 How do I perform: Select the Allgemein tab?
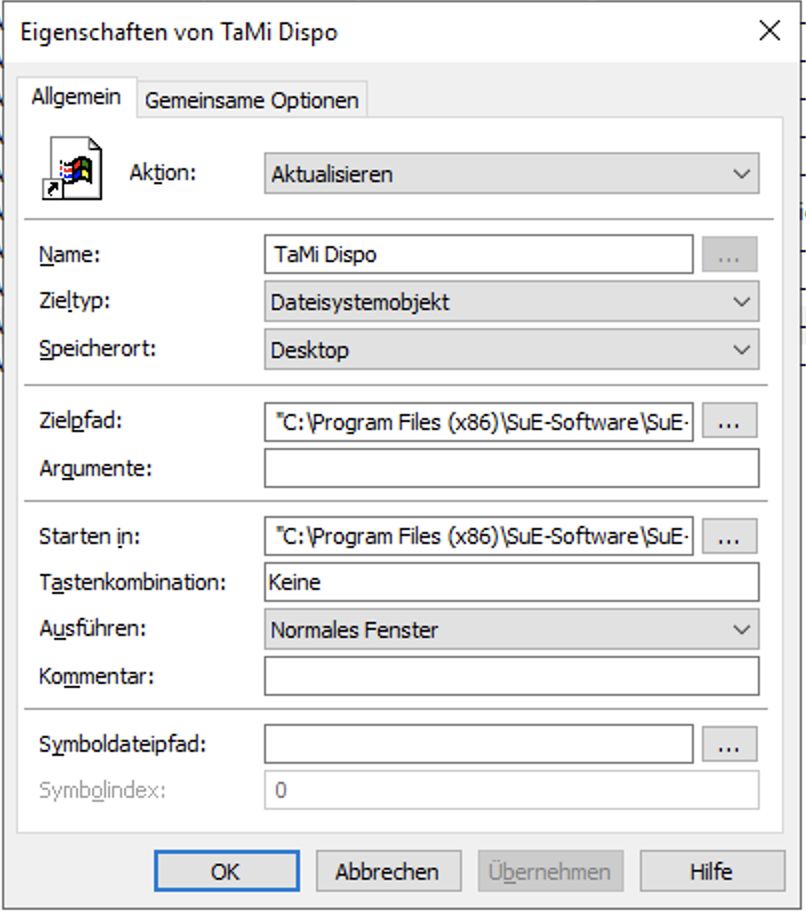click(77, 97)
